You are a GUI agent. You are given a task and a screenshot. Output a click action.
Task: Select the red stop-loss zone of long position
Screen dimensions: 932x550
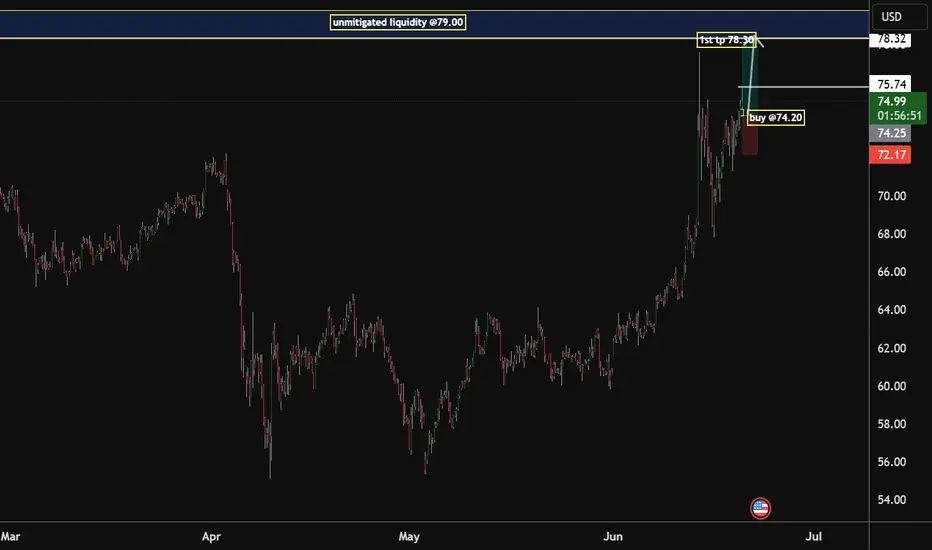tap(750, 136)
